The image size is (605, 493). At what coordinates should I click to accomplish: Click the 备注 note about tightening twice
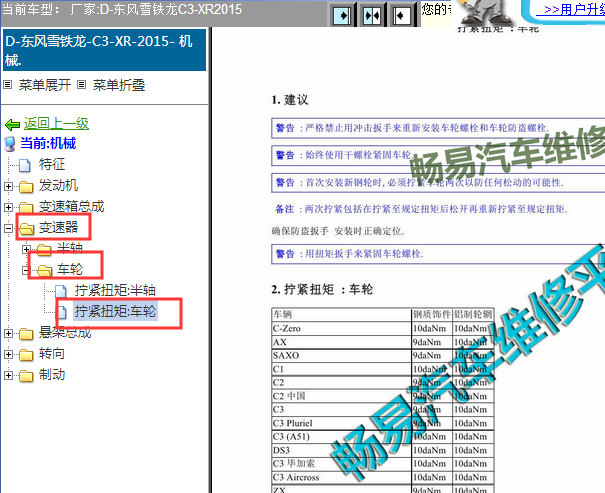[421, 209]
